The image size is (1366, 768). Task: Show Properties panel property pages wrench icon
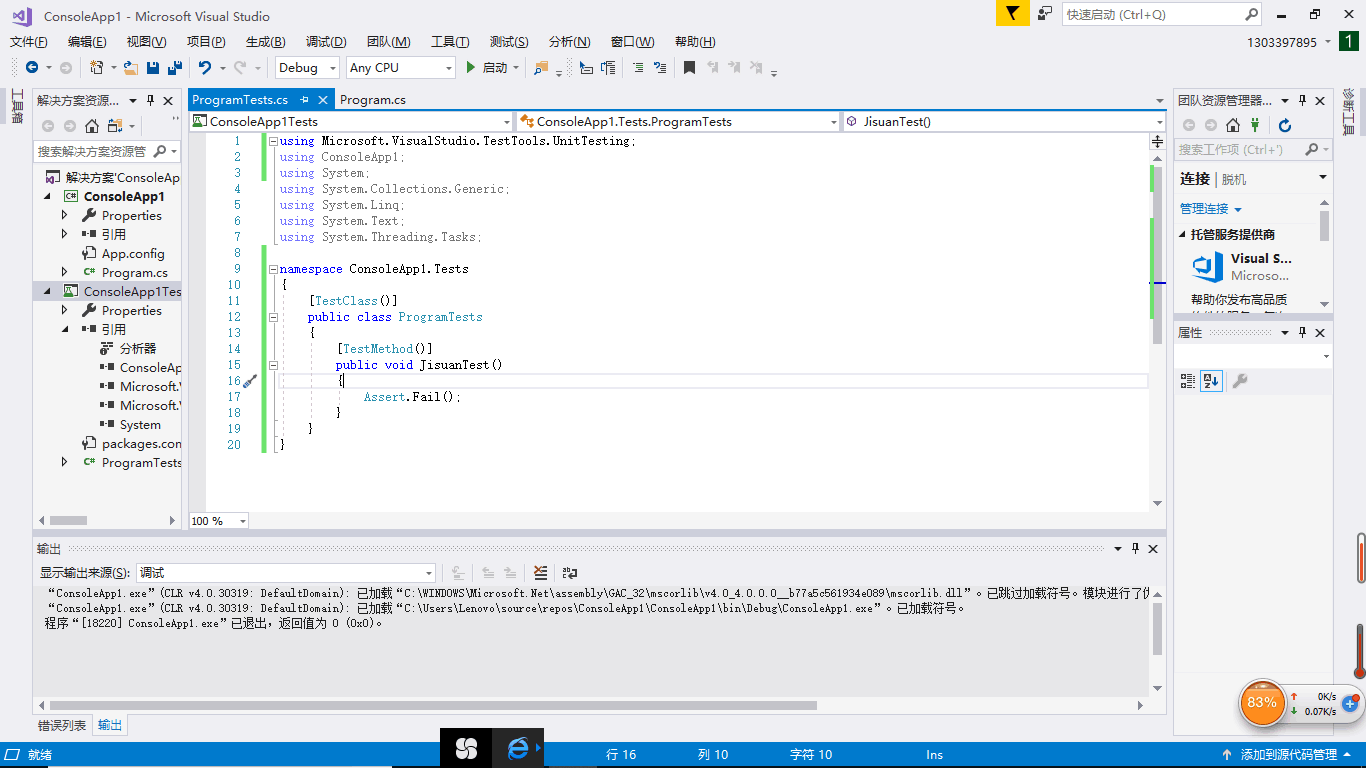pyautogui.click(x=1240, y=381)
